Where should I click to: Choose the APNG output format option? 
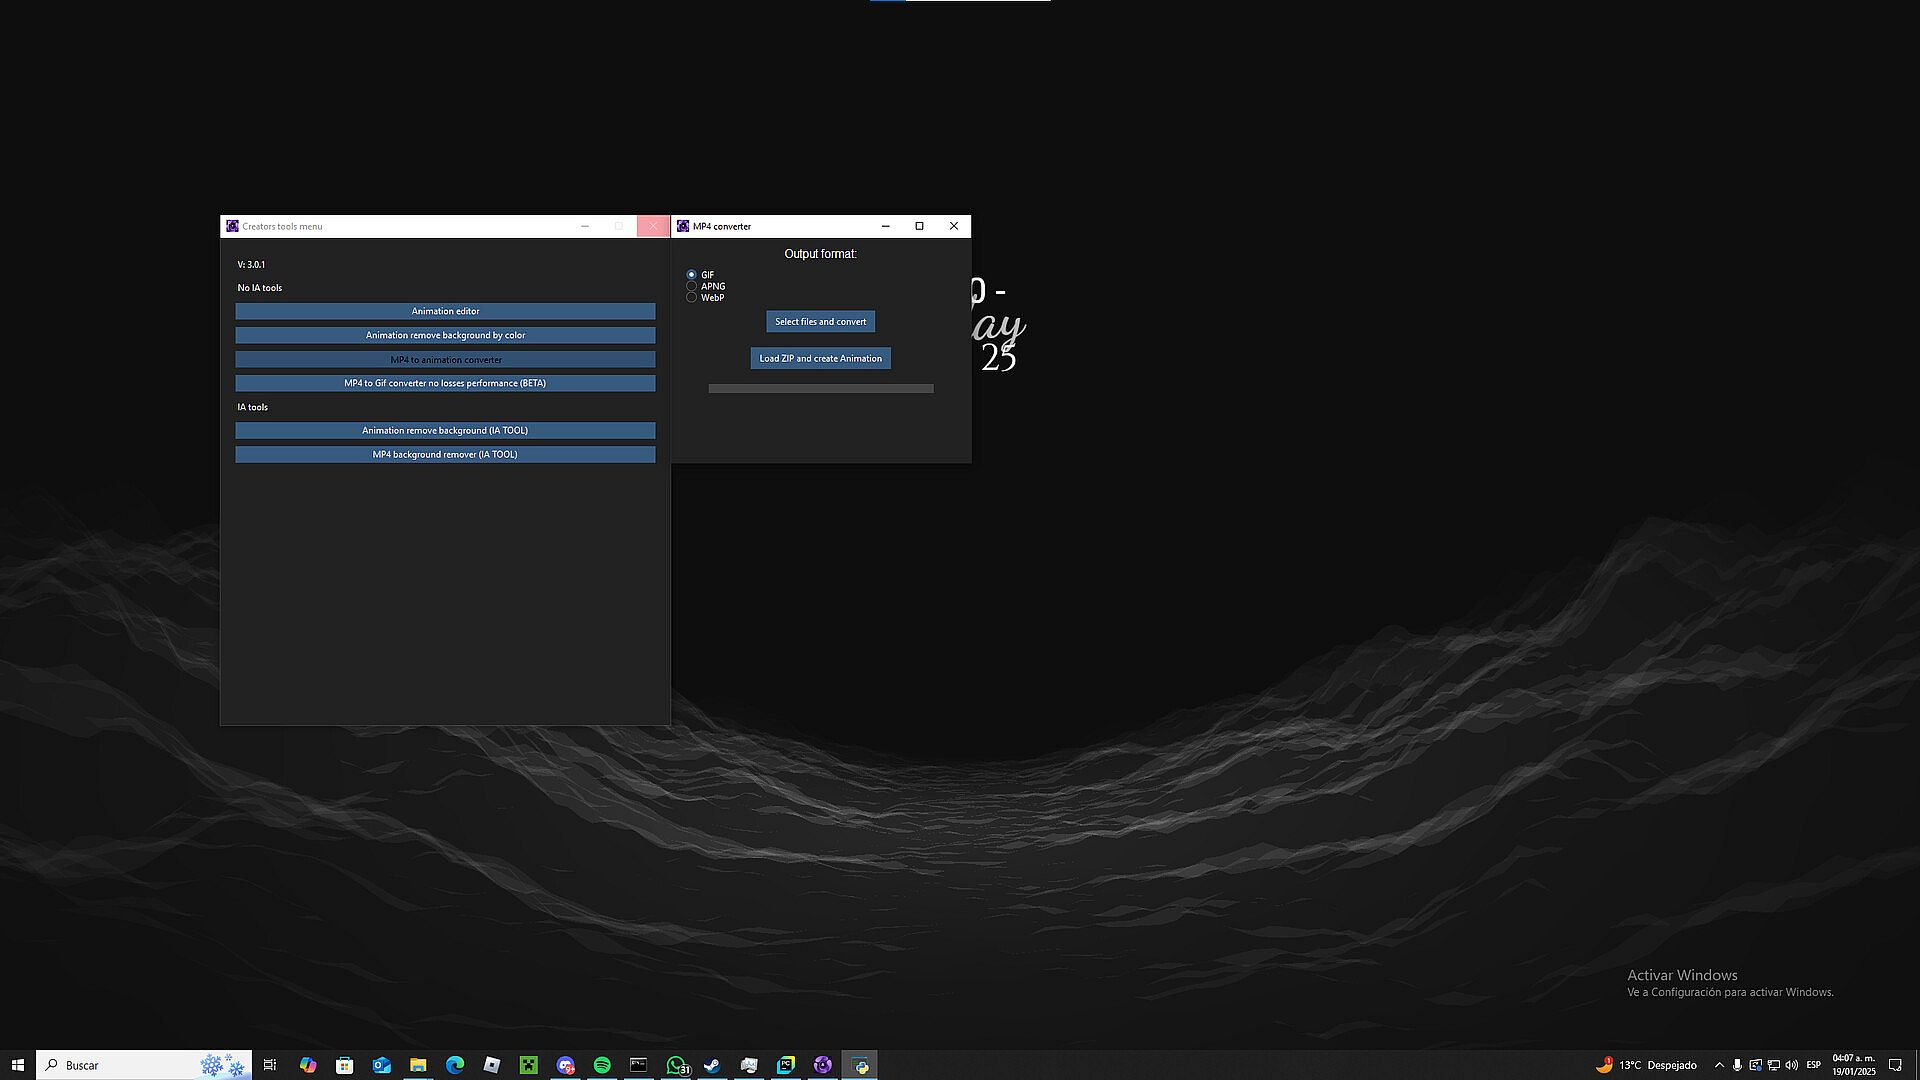(x=691, y=286)
